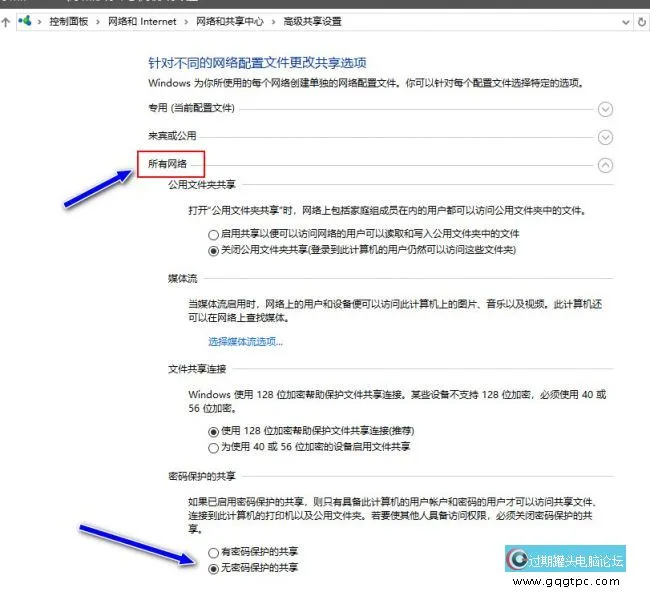Screen dimensions: 650x600
Task: Select 启用共享 public folder sharing option
Action: click(x=212, y=233)
